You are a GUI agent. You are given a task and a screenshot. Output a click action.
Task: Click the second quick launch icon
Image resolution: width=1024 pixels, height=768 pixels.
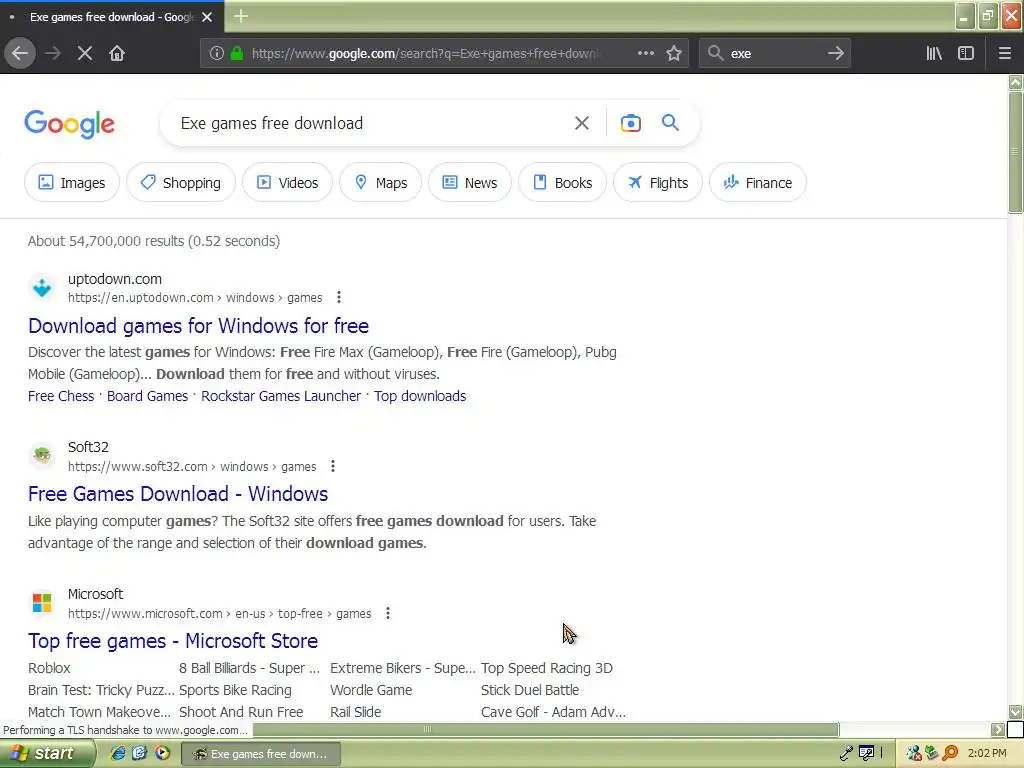coord(139,753)
